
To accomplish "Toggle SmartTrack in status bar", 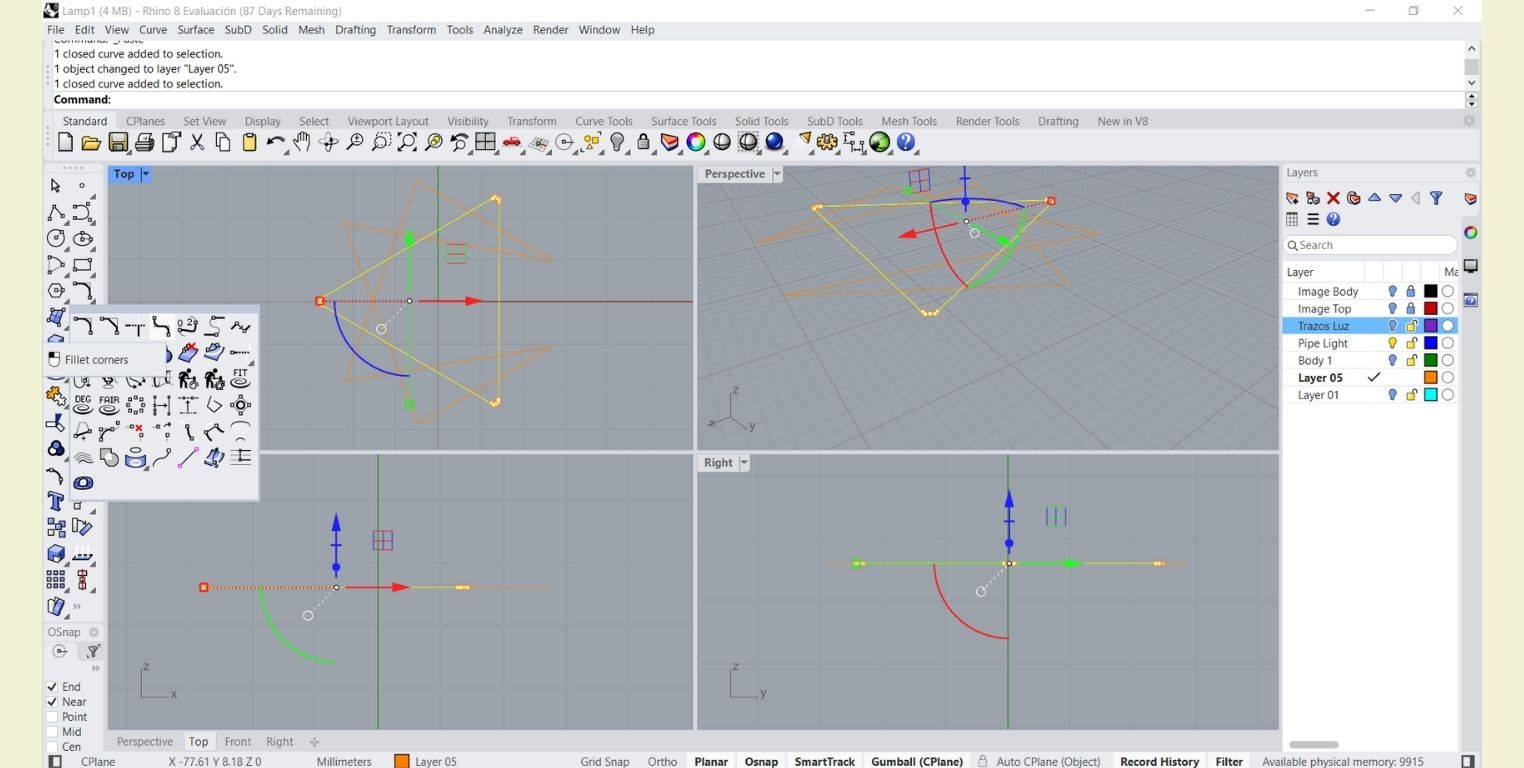I will (824, 762).
